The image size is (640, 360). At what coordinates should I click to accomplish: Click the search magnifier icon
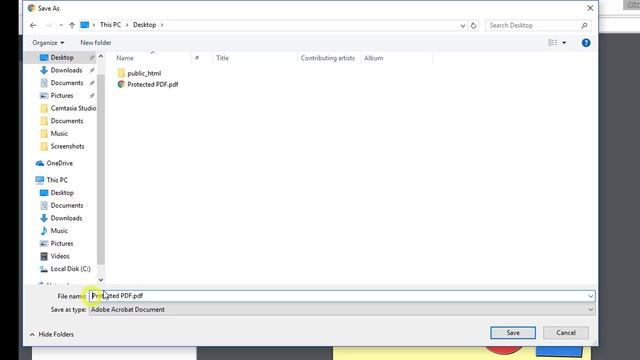584,25
